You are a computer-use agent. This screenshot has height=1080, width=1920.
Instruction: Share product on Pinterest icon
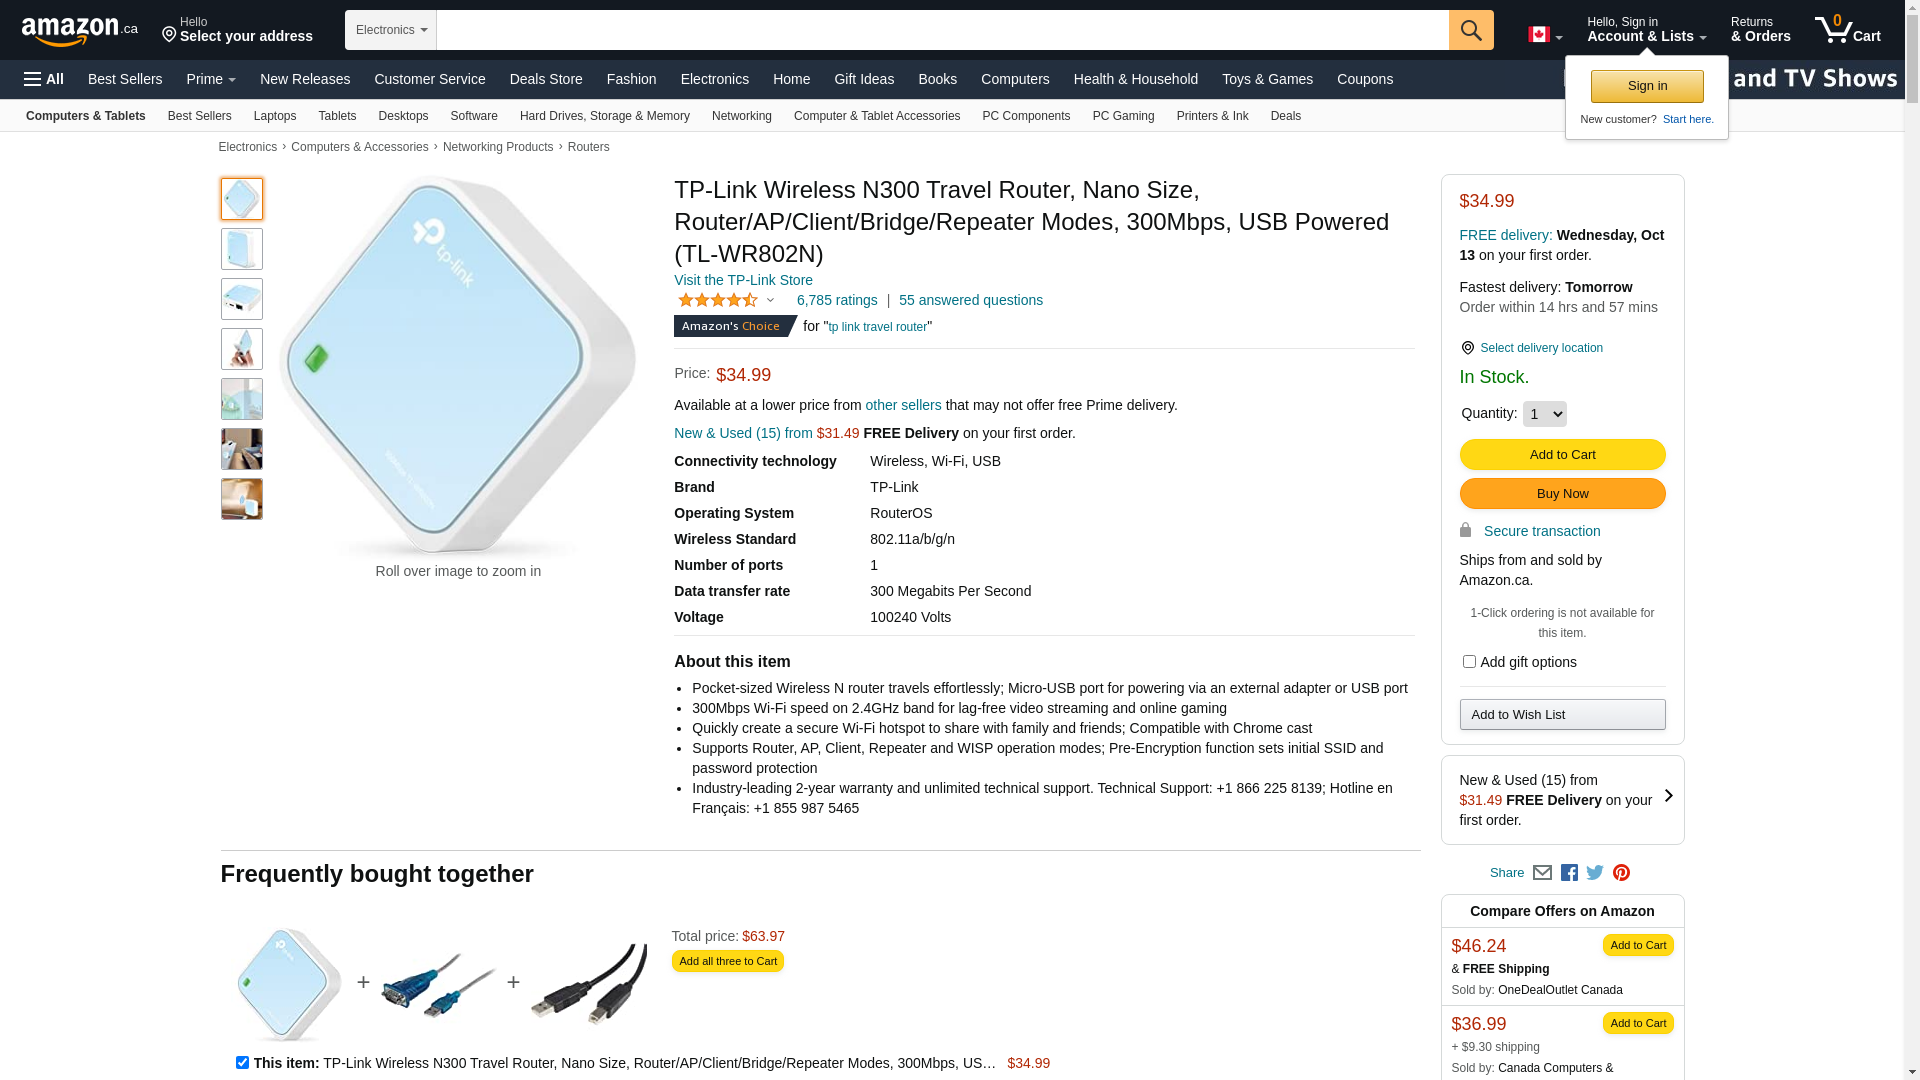click(1621, 873)
